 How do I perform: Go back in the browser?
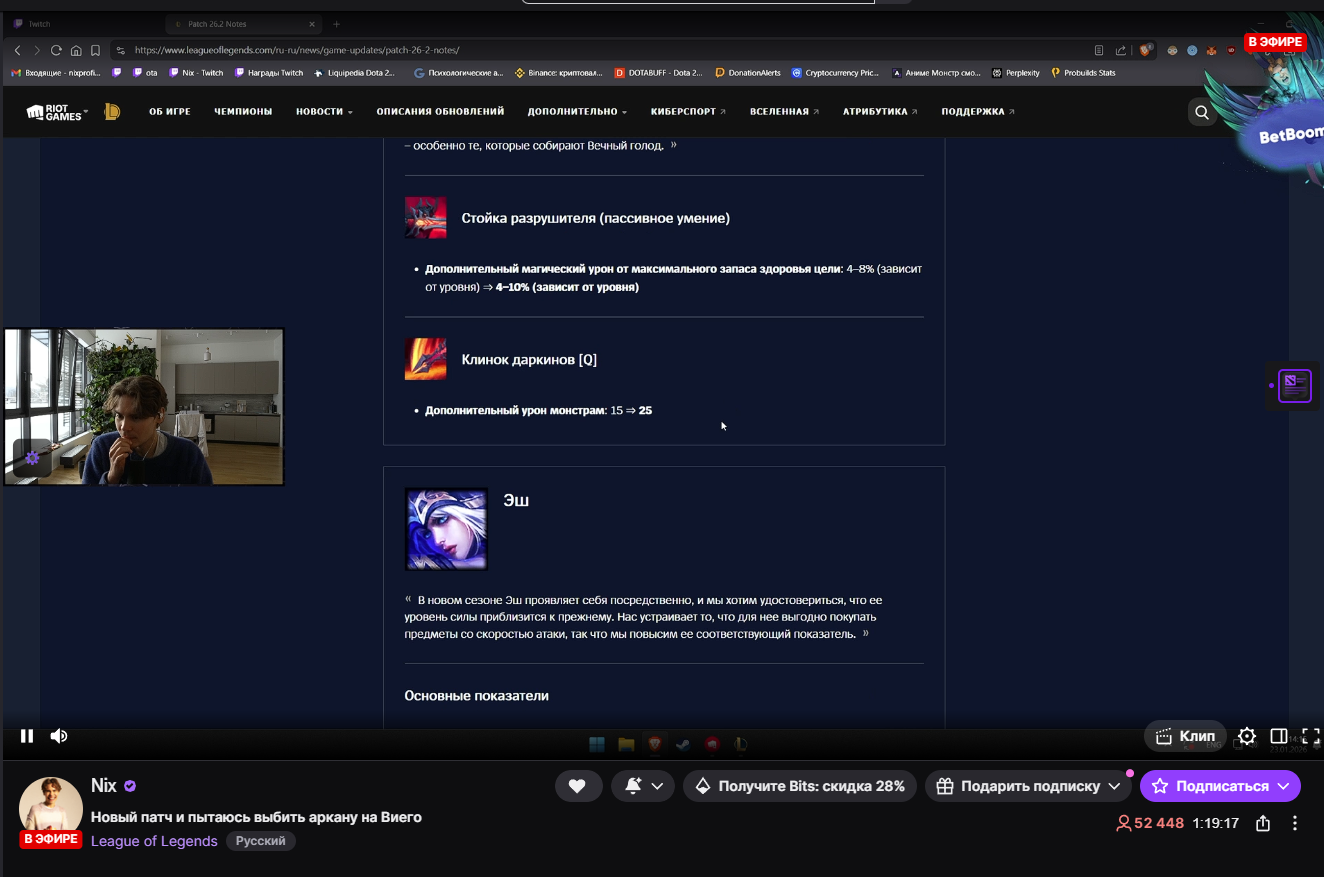[x=18, y=50]
